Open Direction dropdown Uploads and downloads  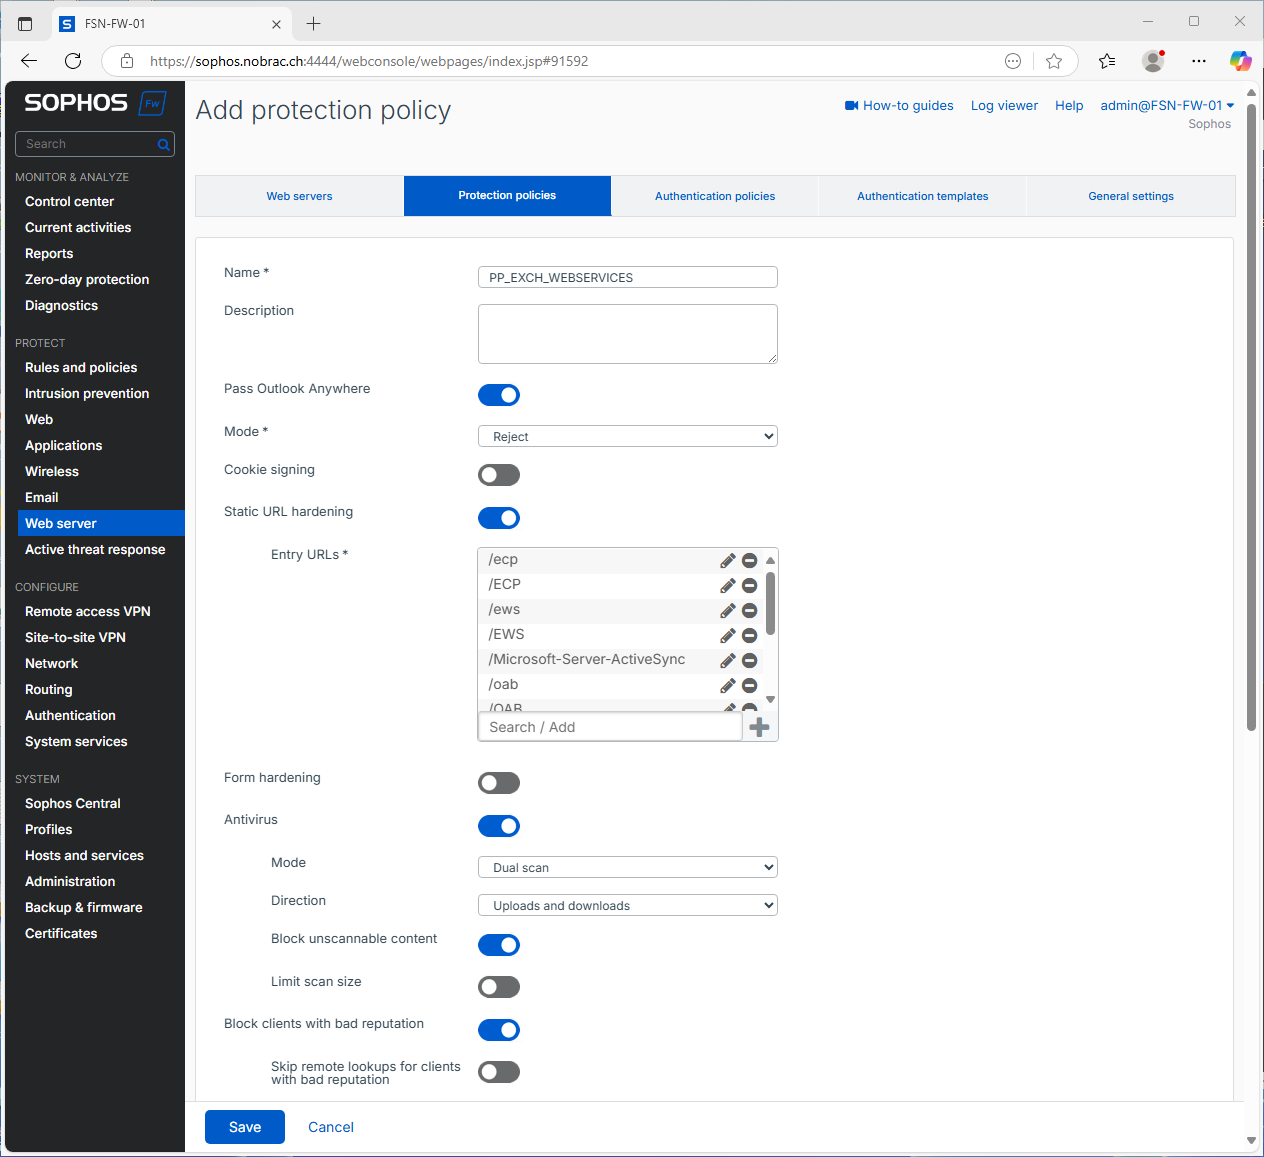click(628, 905)
